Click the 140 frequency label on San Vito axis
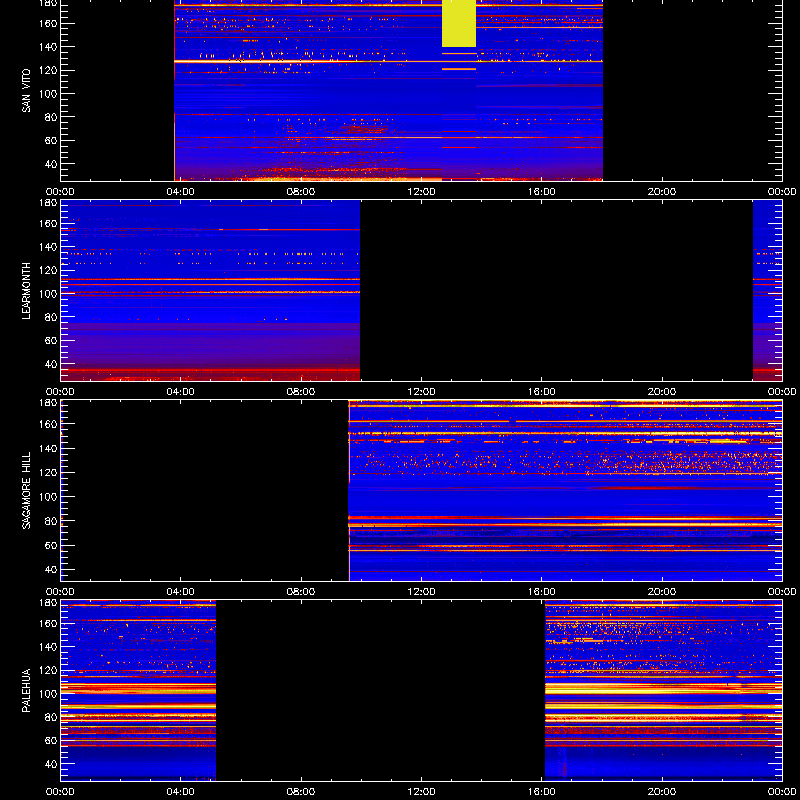This screenshot has height=800, width=800. pos(50,47)
